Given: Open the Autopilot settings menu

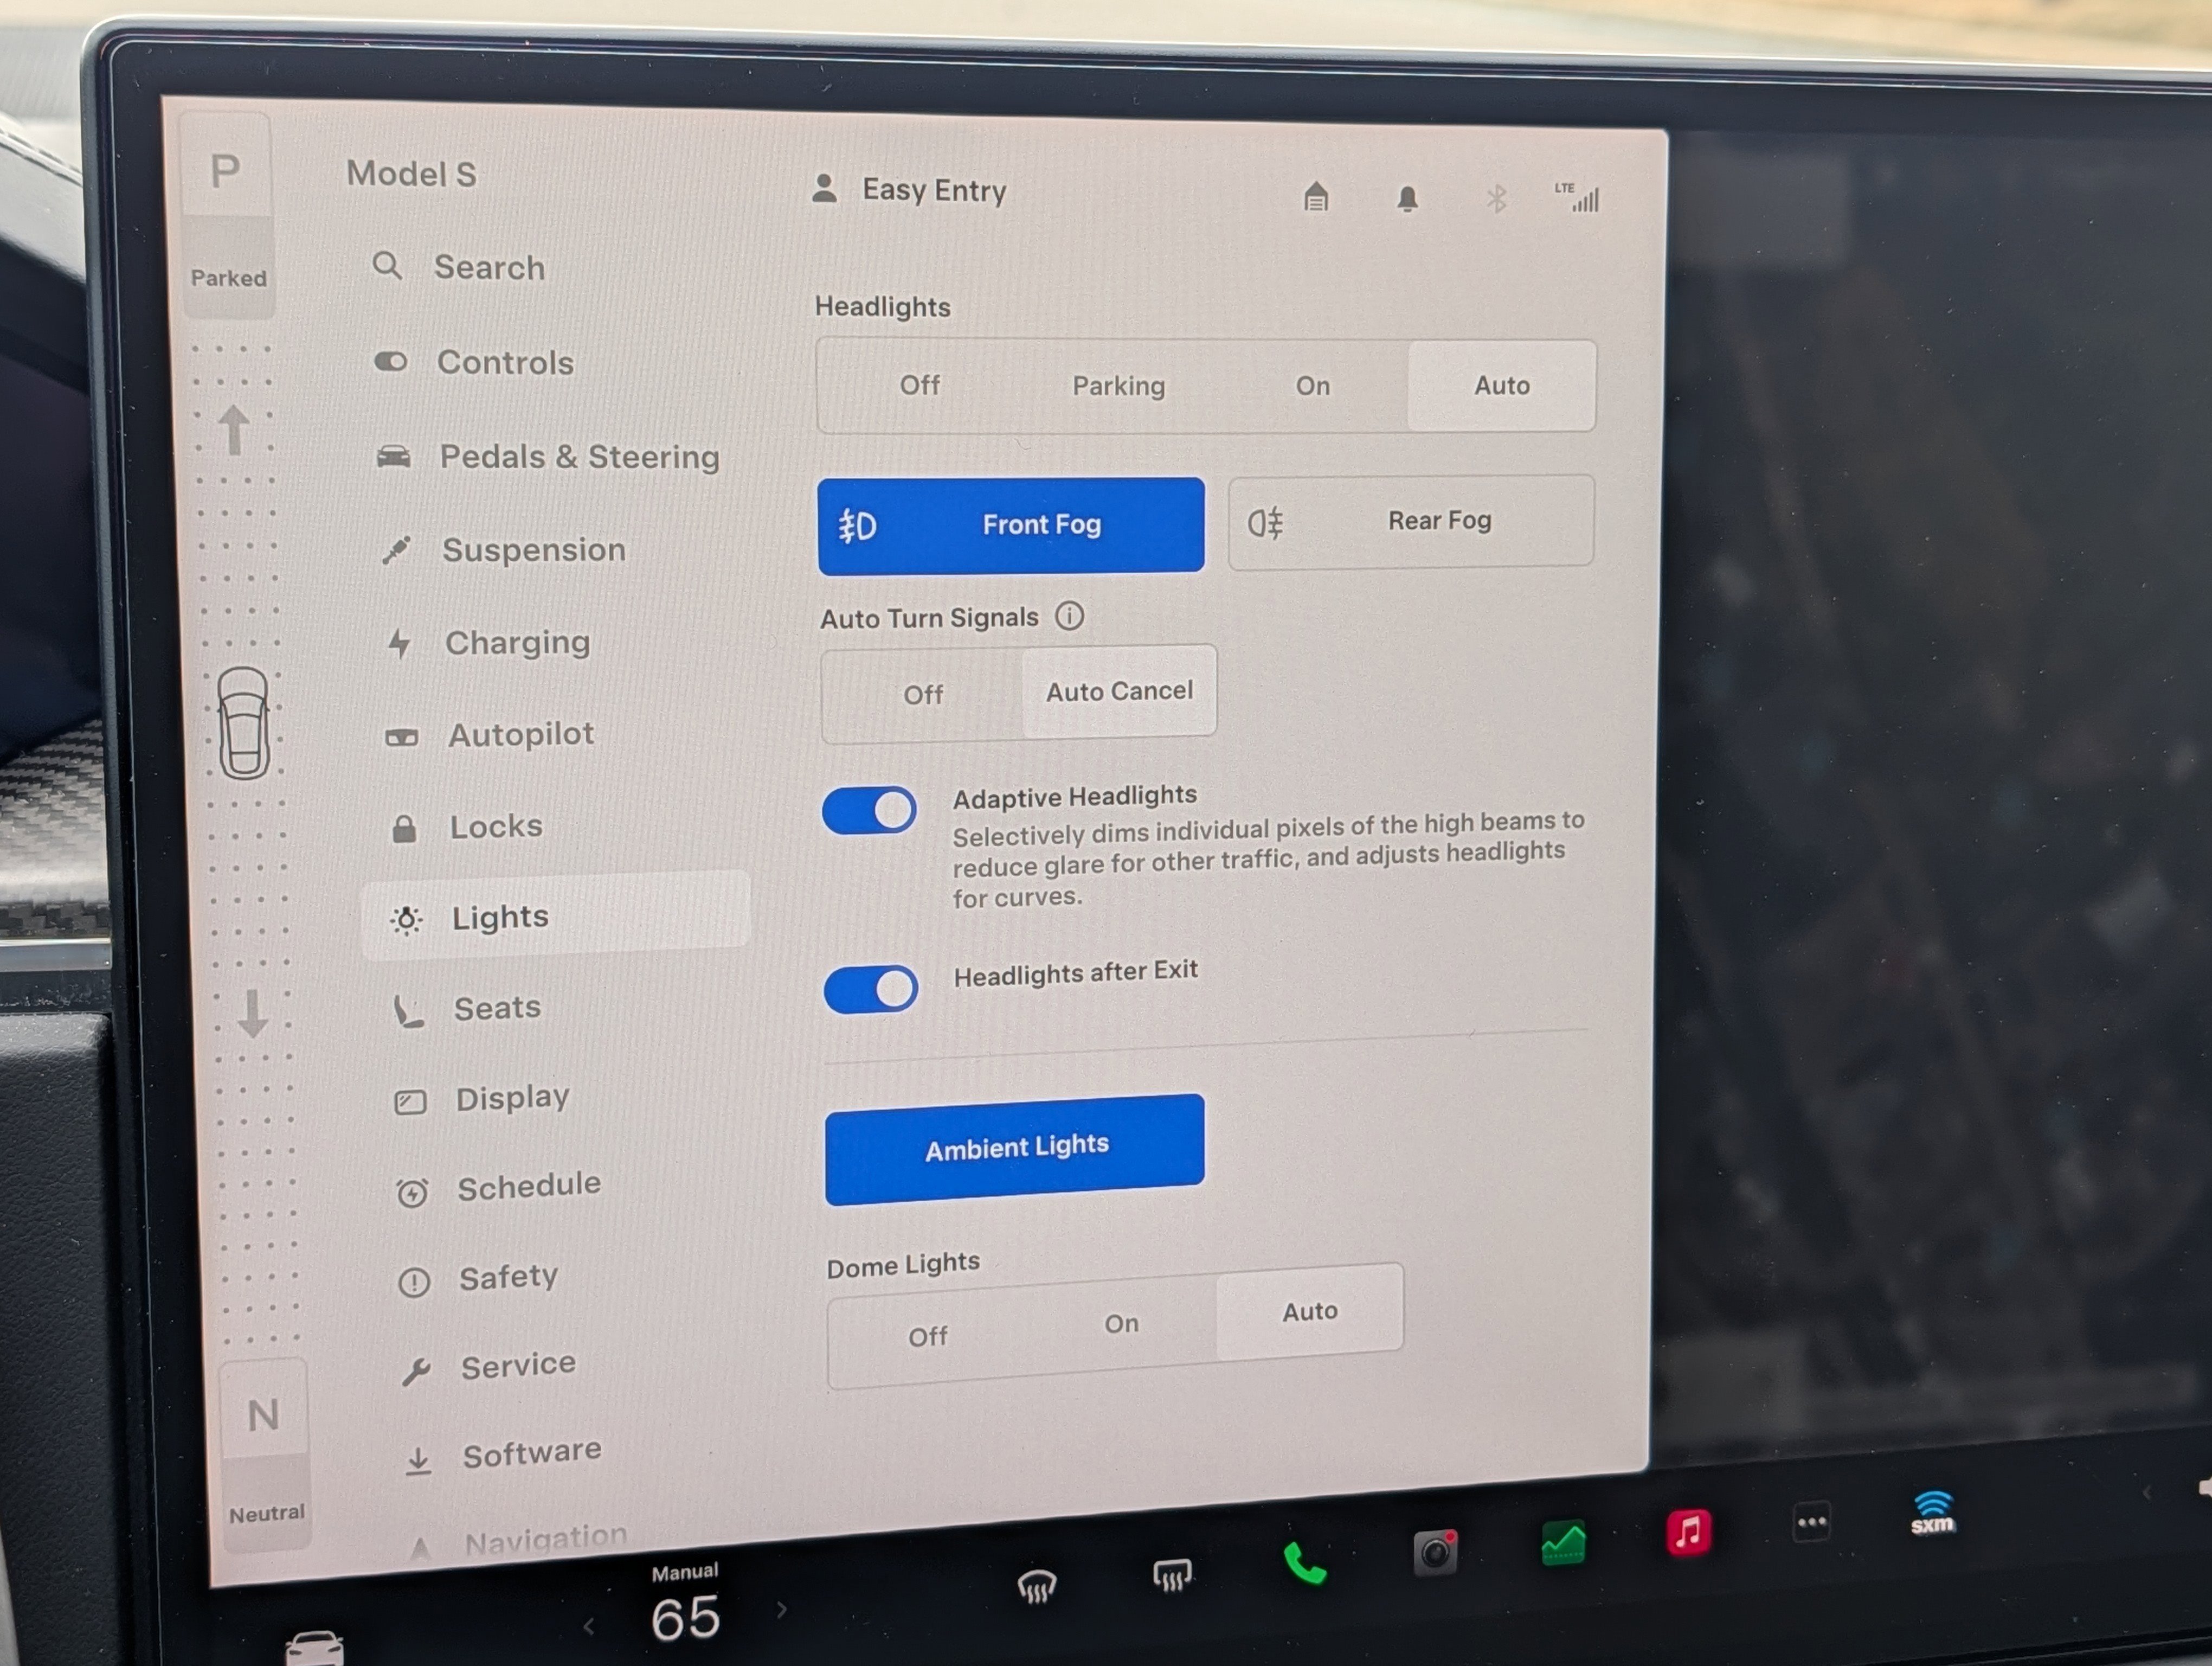Looking at the screenshot, I should 520,735.
